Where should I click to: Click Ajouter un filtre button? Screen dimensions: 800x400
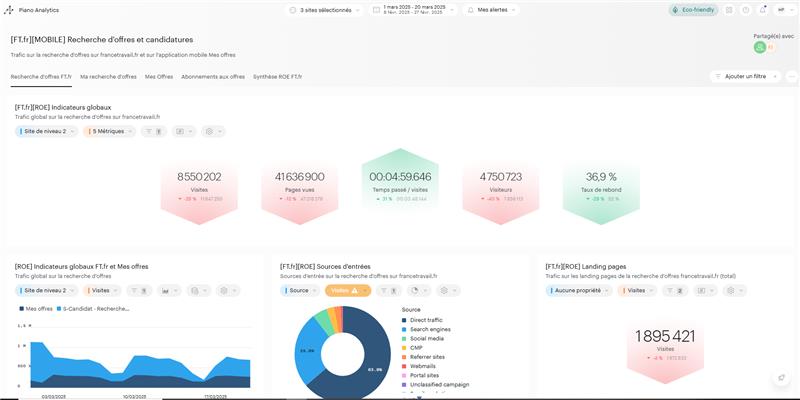point(745,76)
